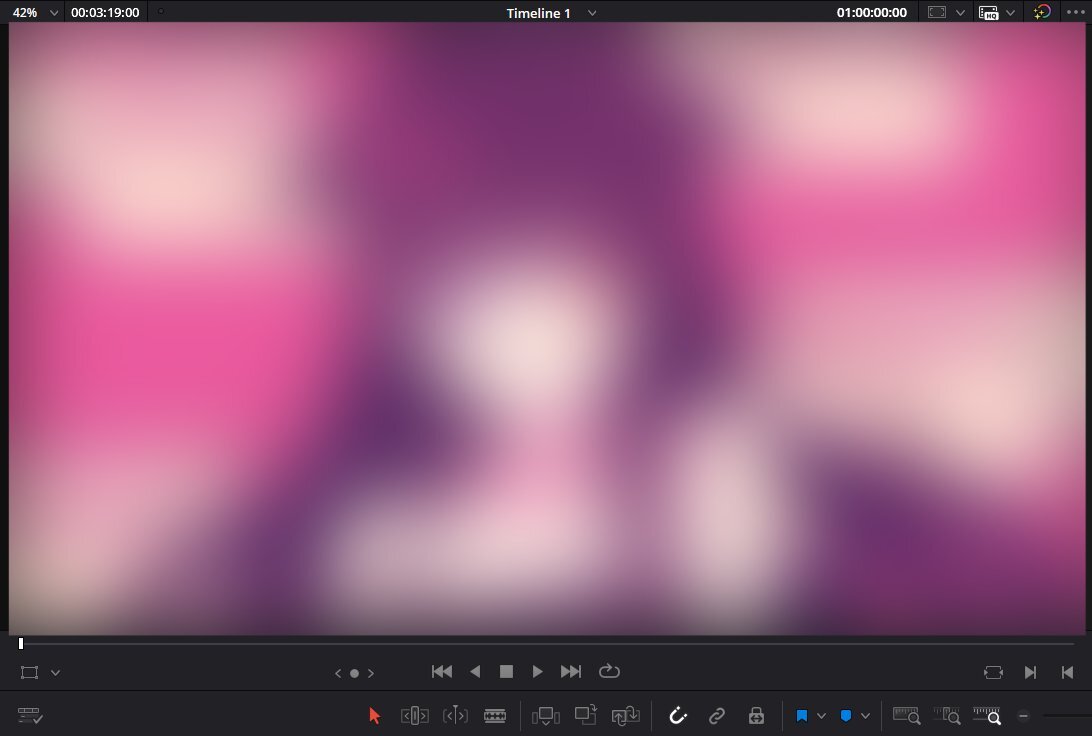Select the Timeline 1 title
The width and height of the screenshot is (1092, 736).
pyautogui.click(x=538, y=13)
